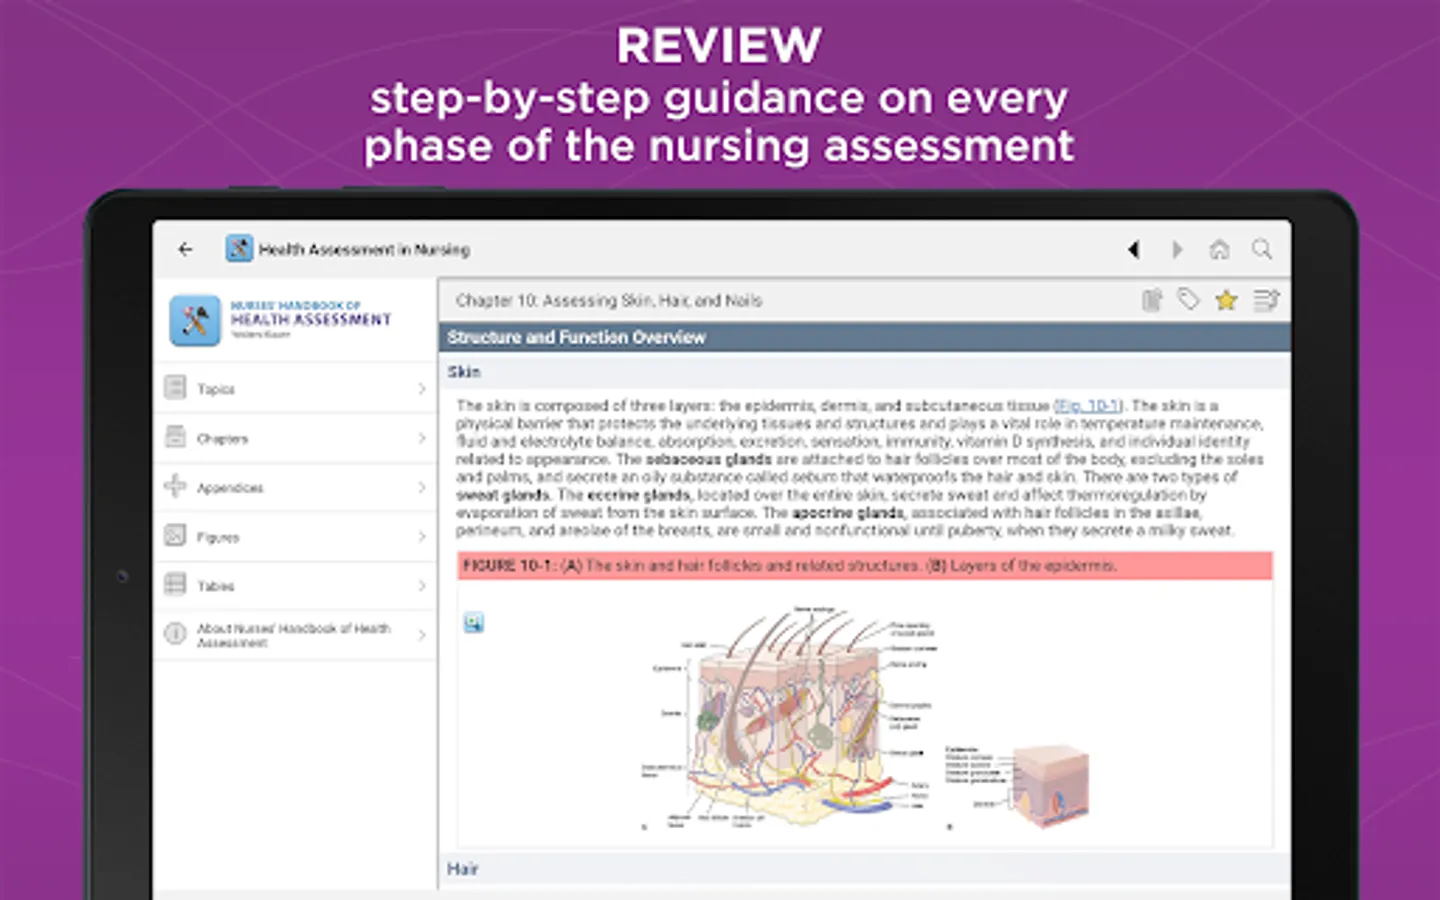Image resolution: width=1440 pixels, height=900 pixels.
Task: Expand the Tables row chevron
Action: pyautogui.click(x=421, y=586)
